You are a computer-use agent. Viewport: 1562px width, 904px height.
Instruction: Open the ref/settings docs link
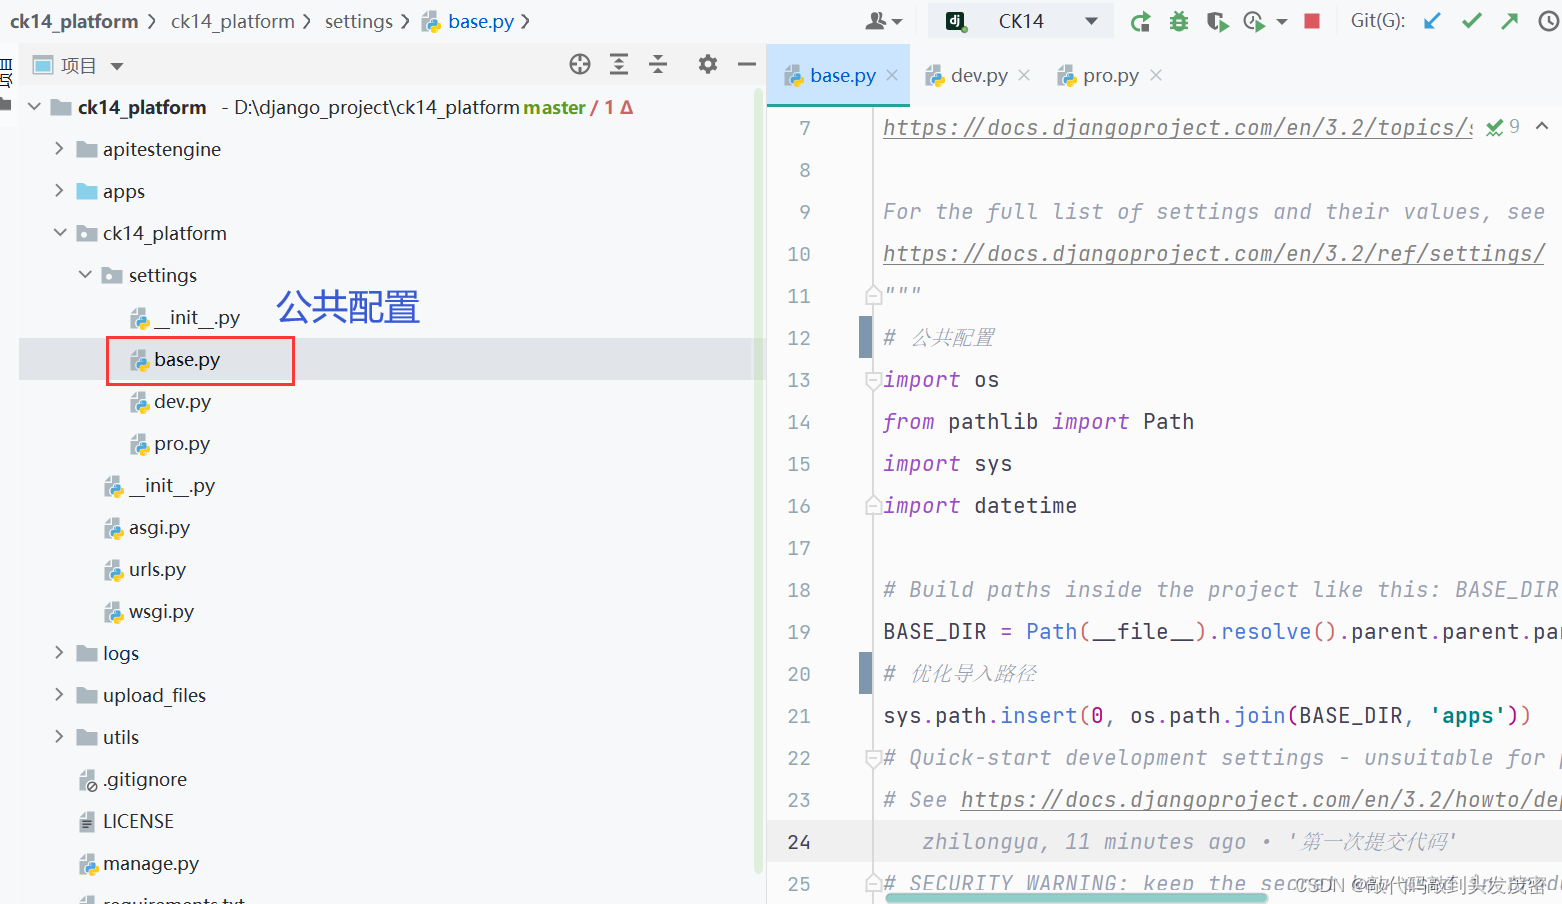(1214, 254)
